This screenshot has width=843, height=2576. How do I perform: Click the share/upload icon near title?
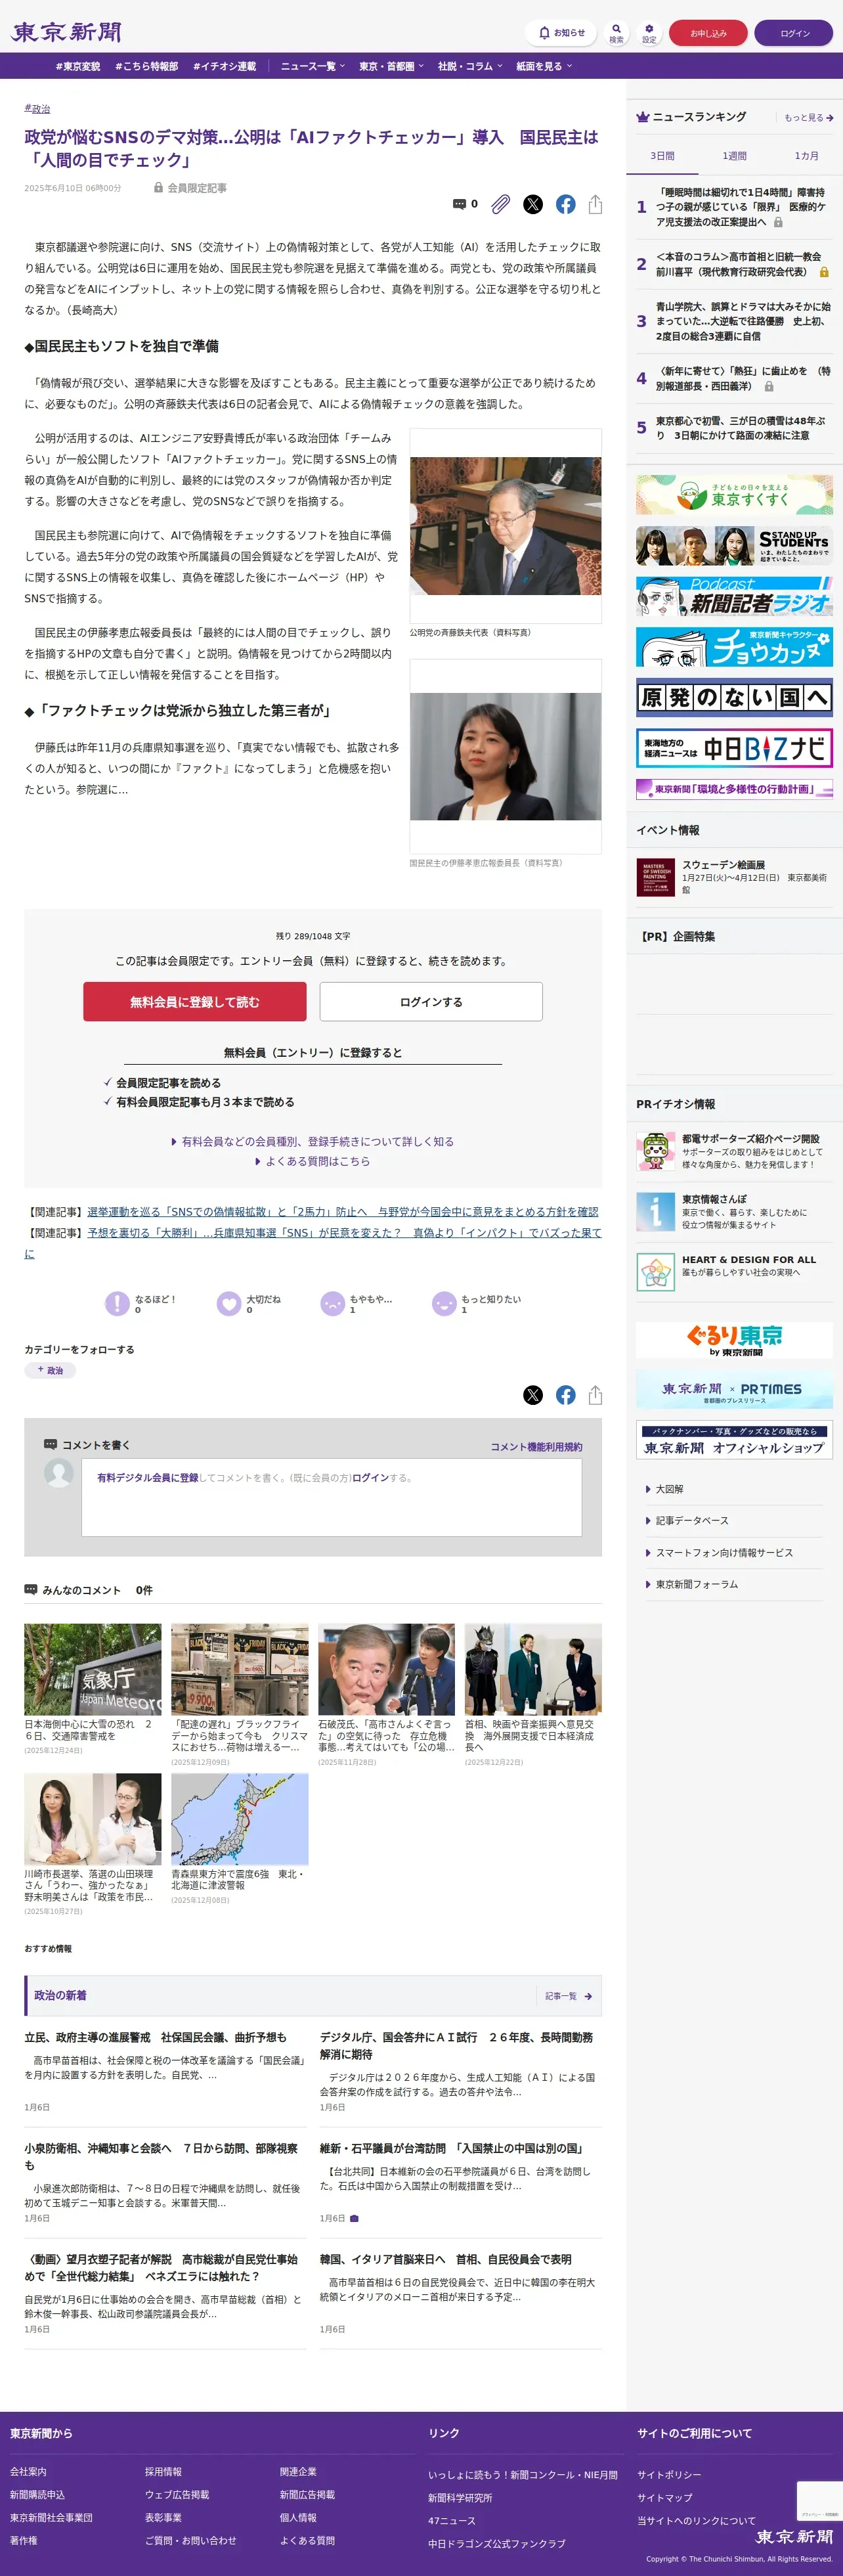pos(595,204)
